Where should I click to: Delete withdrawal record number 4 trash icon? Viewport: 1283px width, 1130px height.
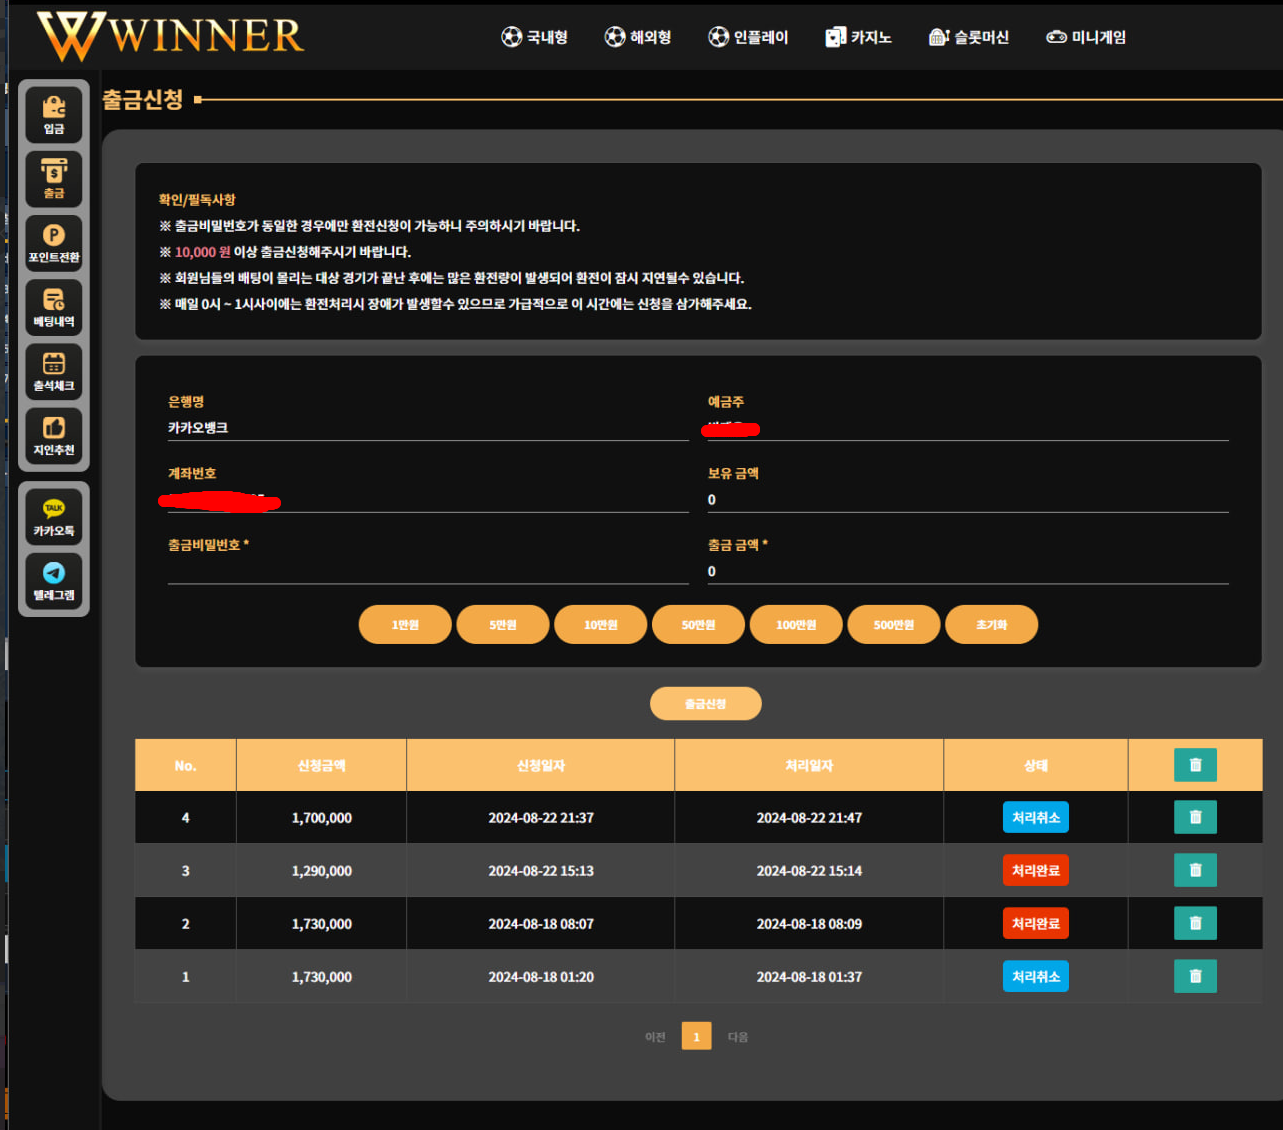(x=1195, y=817)
